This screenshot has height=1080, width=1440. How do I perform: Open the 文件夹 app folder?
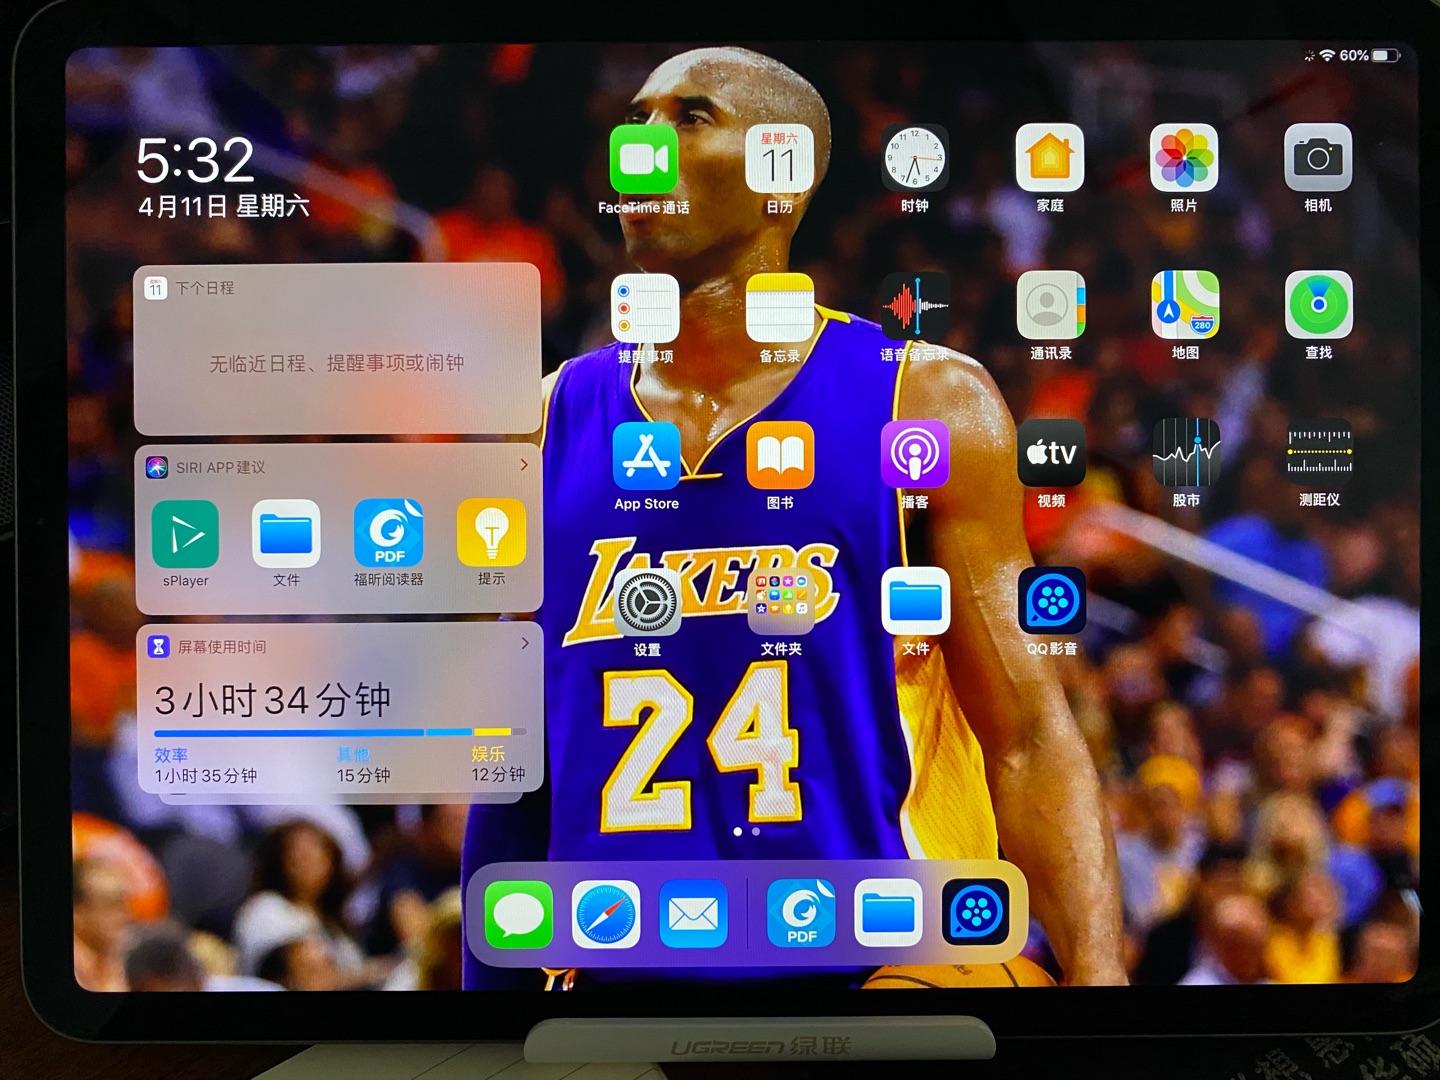click(781, 602)
